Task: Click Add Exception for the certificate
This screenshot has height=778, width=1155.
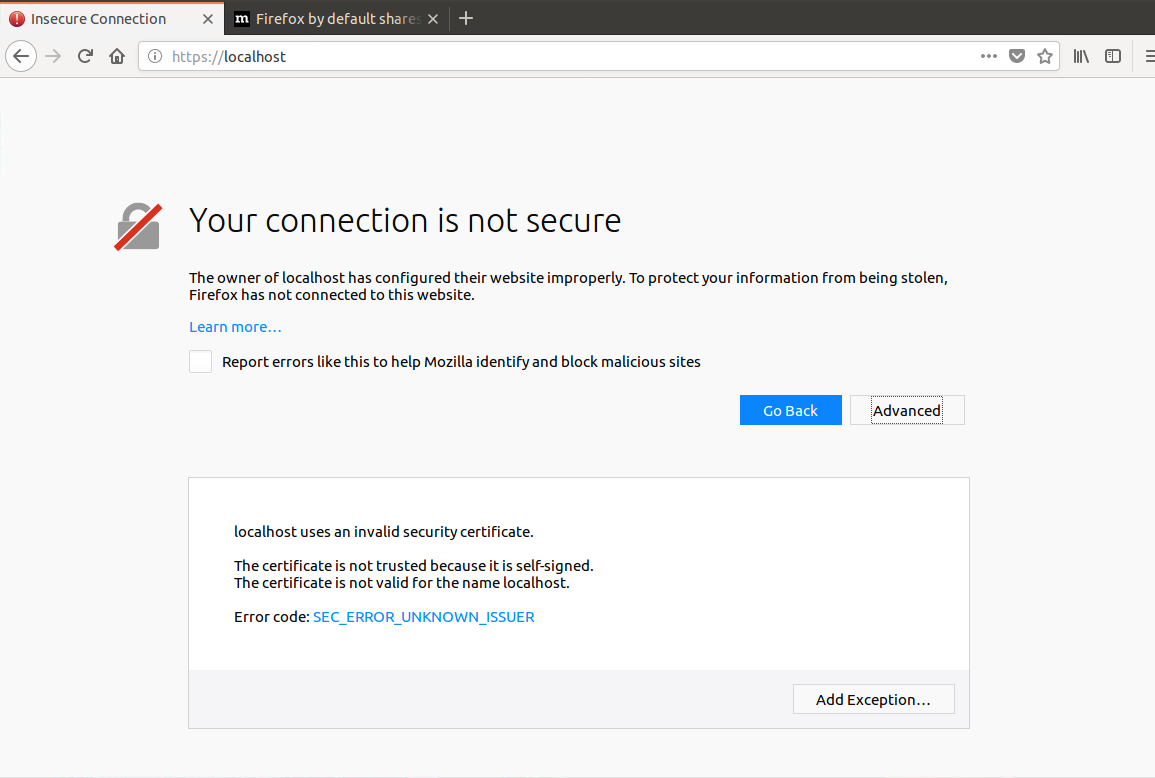Action: pyautogui.click(x=873, y=698)
